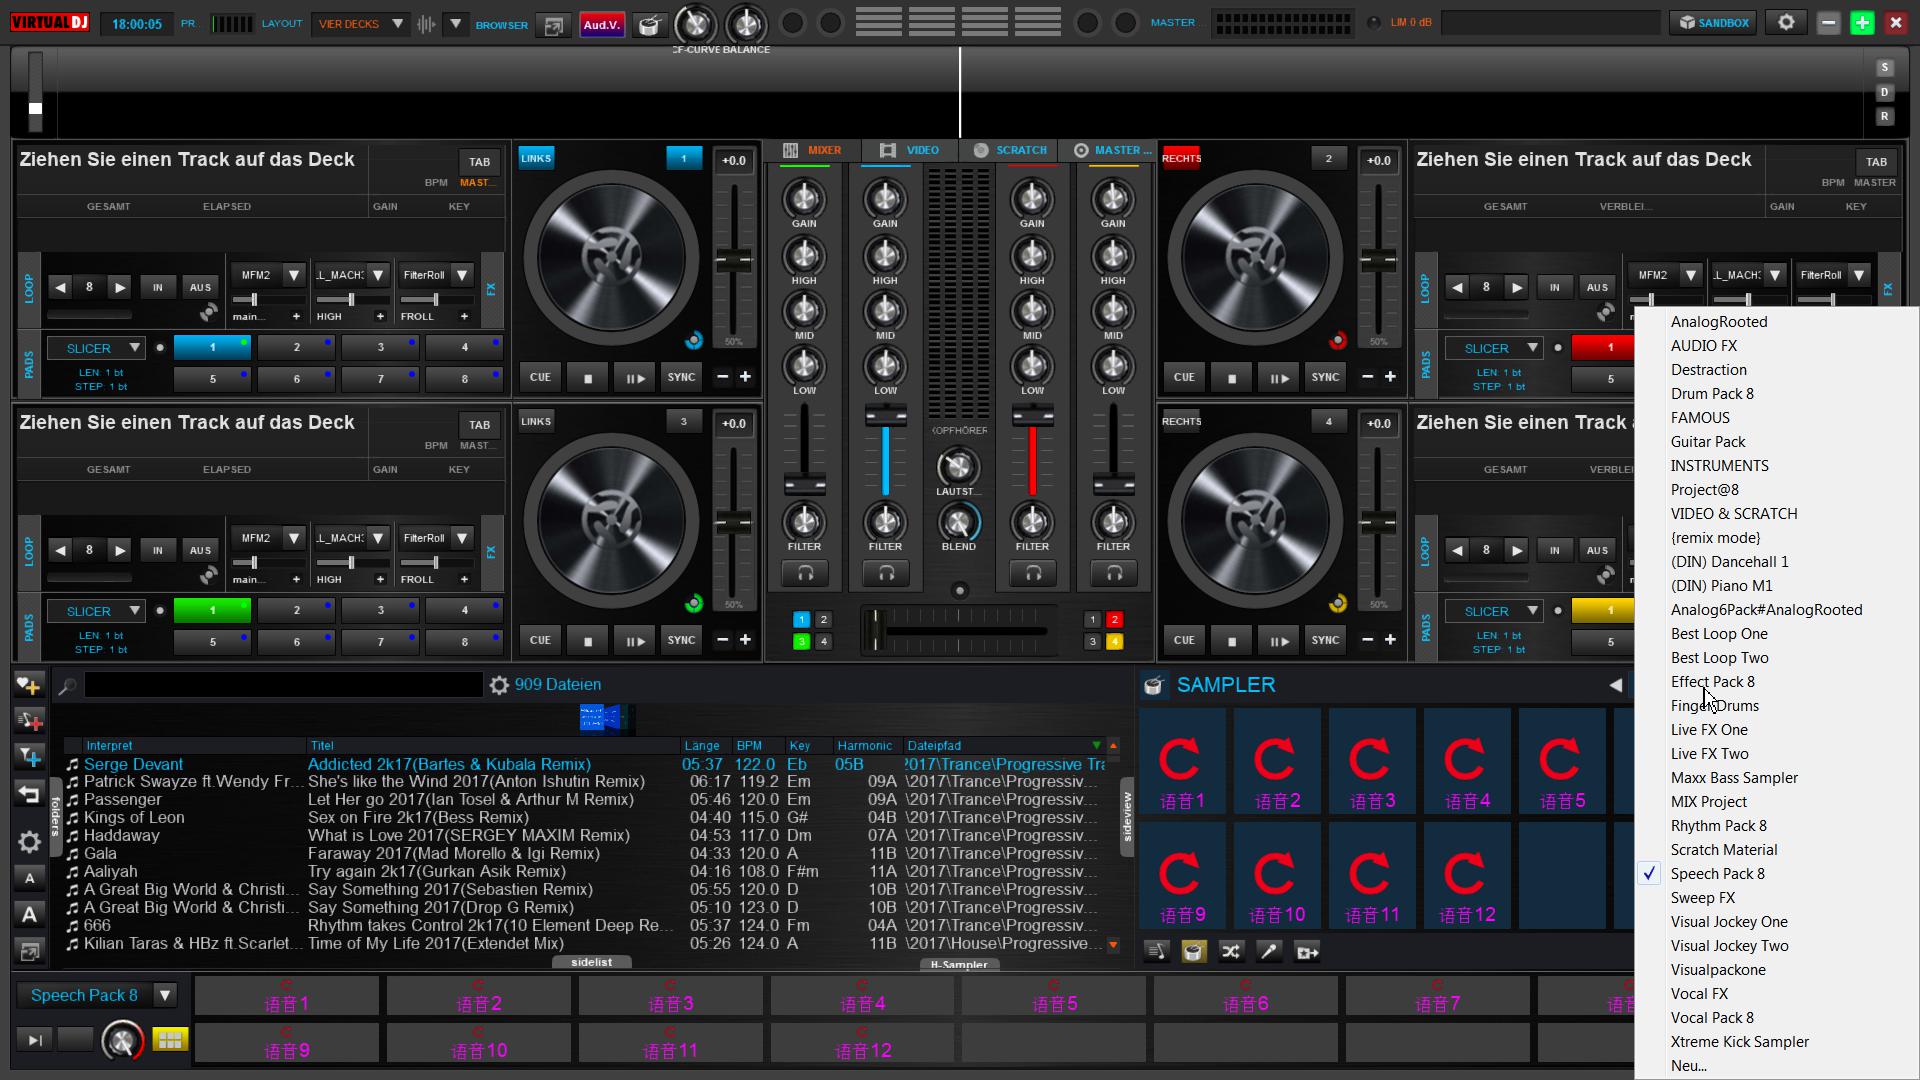Open deck 1 FilterRoll effect dropdown

point(435,275)
